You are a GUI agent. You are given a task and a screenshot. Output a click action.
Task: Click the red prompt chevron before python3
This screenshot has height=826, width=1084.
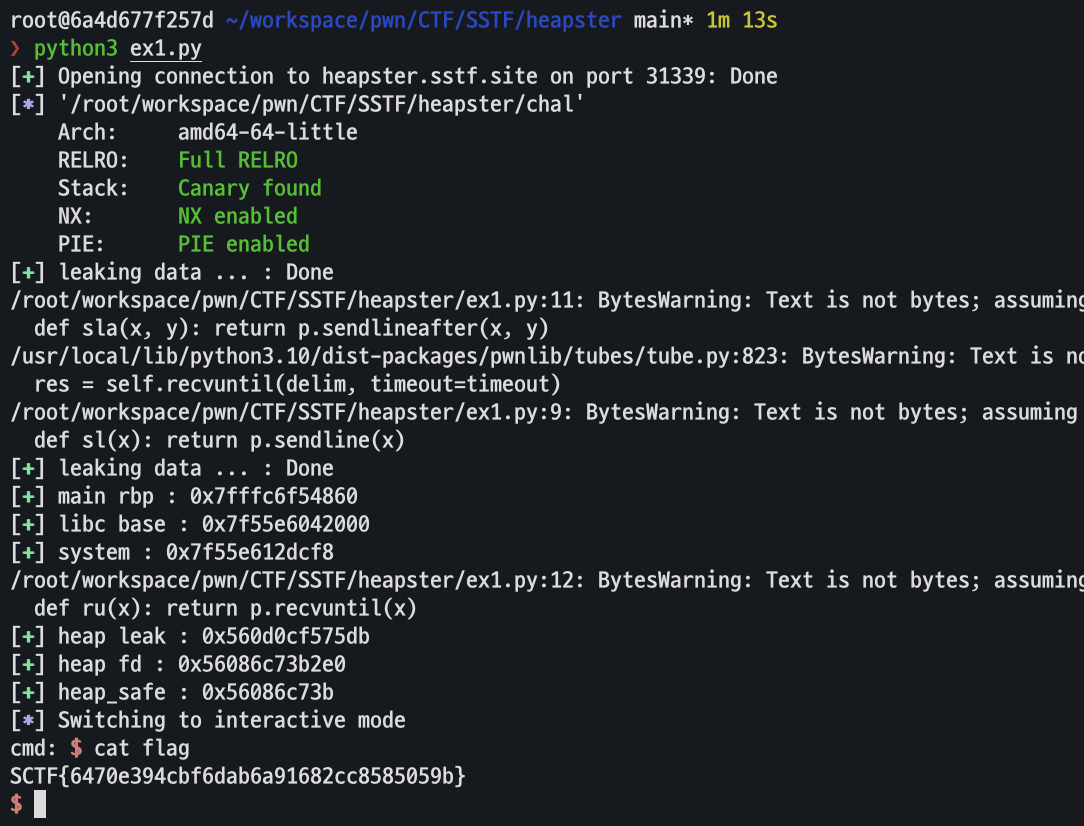[x=15, y=49]
